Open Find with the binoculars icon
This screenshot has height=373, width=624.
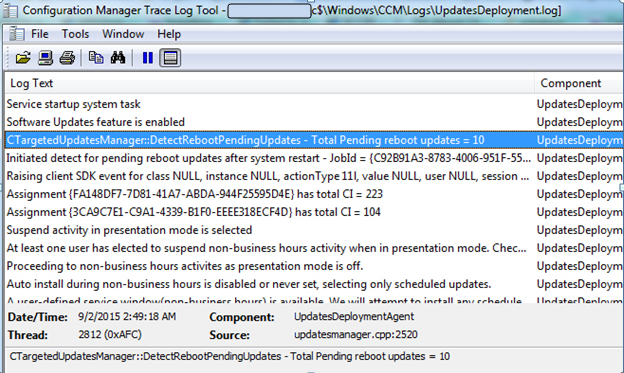tap(118, 58)
